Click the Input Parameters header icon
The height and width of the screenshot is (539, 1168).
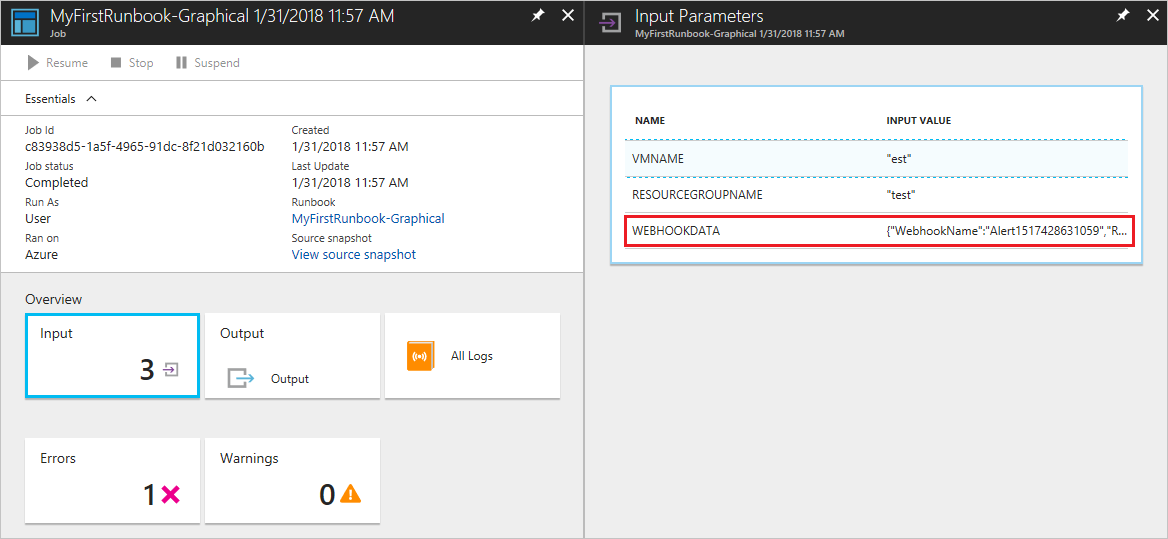tap(609, 22)
